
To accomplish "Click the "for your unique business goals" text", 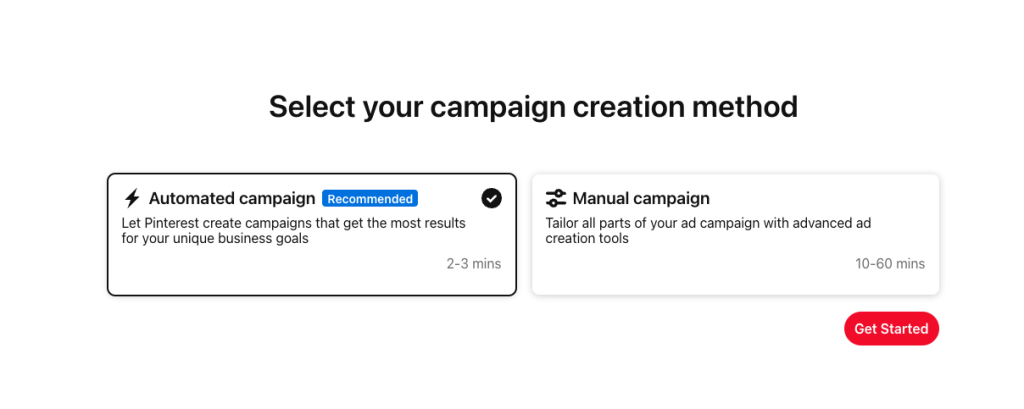I will tap(215, 239).
